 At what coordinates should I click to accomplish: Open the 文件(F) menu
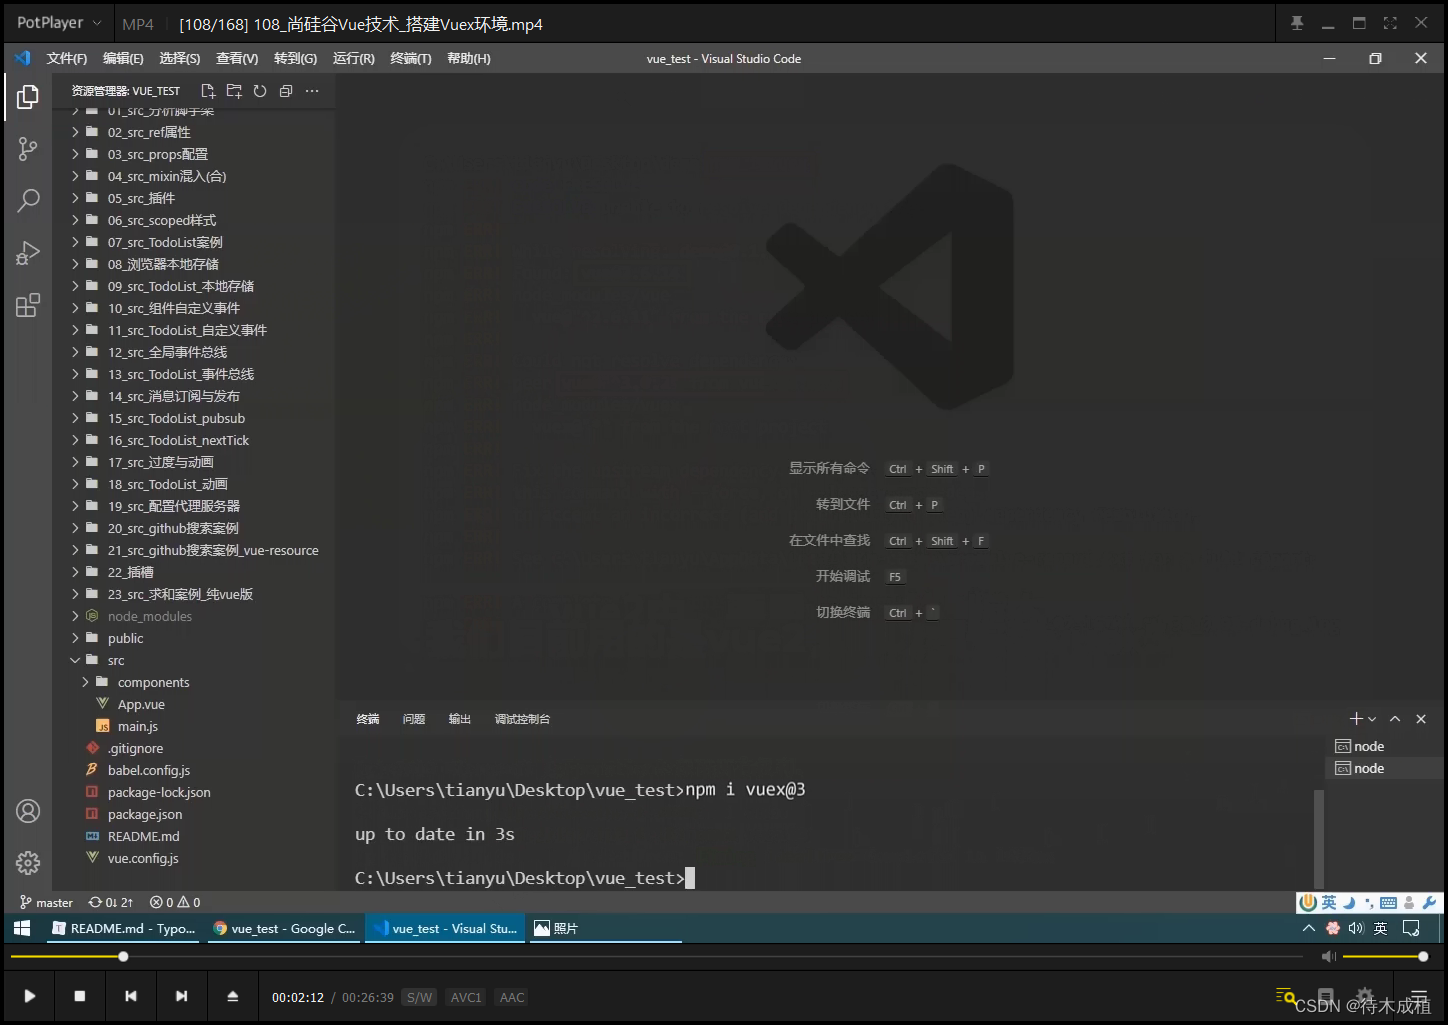tap(67, 59)
